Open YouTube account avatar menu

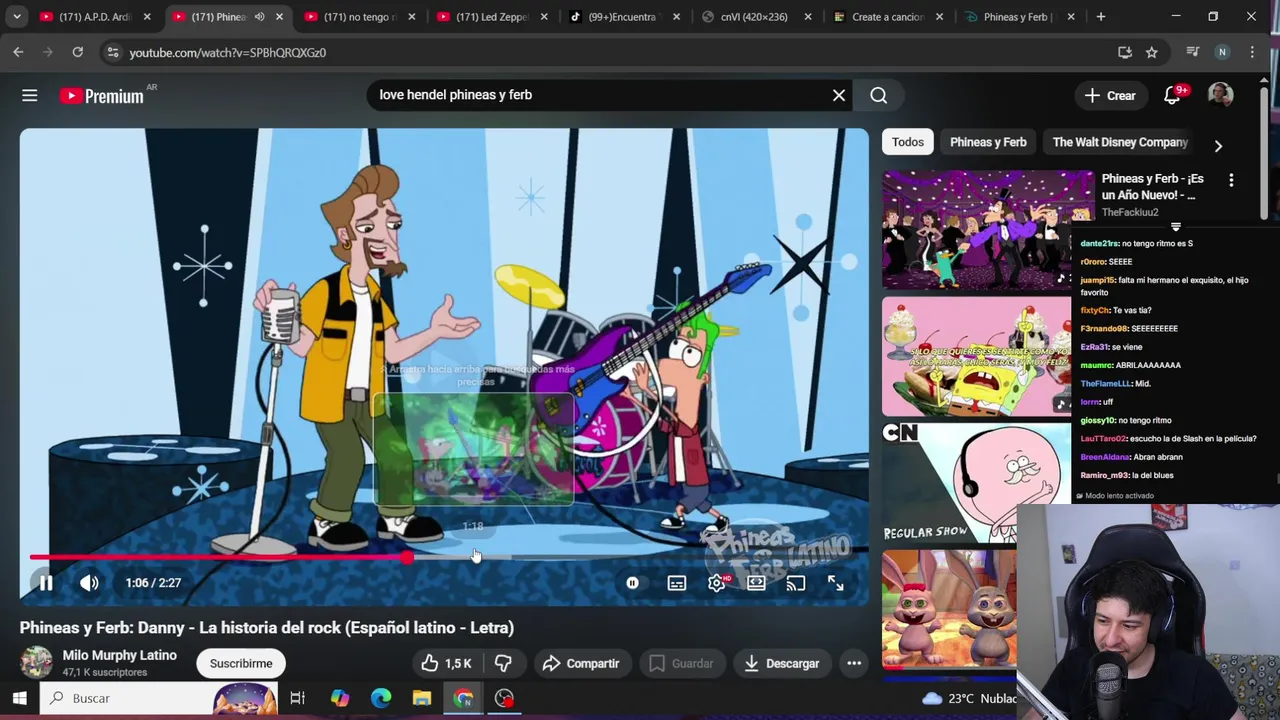point(1220,95)
